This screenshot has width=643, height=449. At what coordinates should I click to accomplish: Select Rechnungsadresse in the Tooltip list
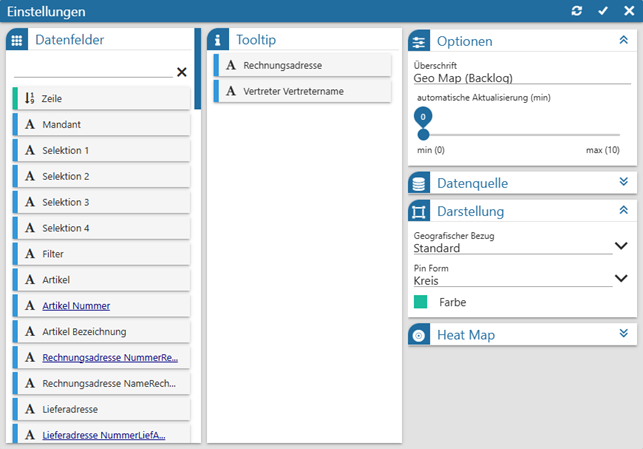pos(302,65)
